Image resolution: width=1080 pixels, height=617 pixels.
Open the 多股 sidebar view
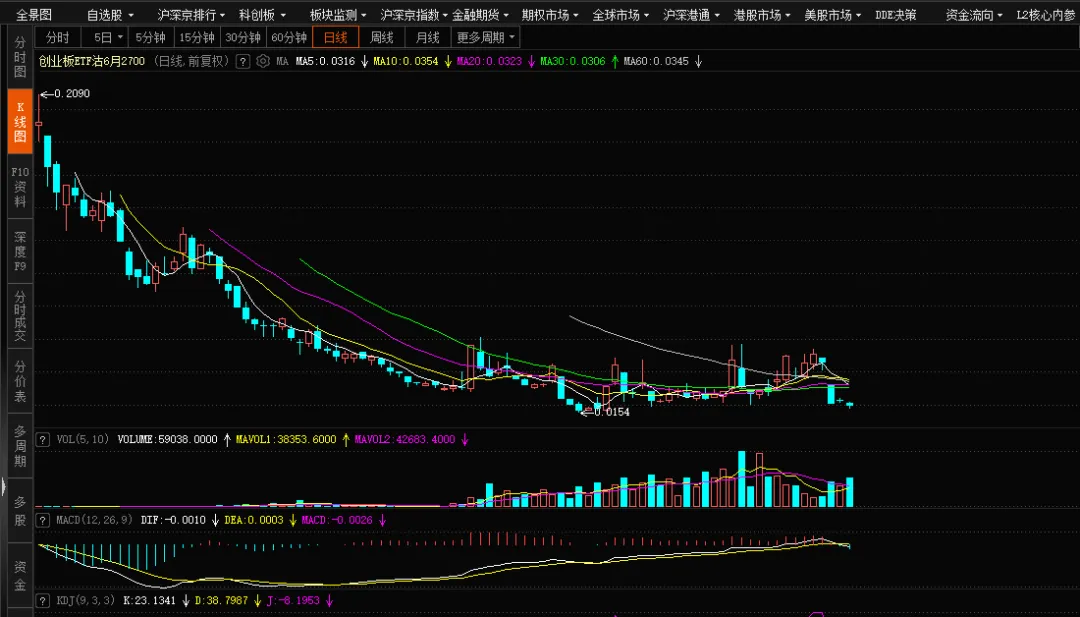pos(20,510)
